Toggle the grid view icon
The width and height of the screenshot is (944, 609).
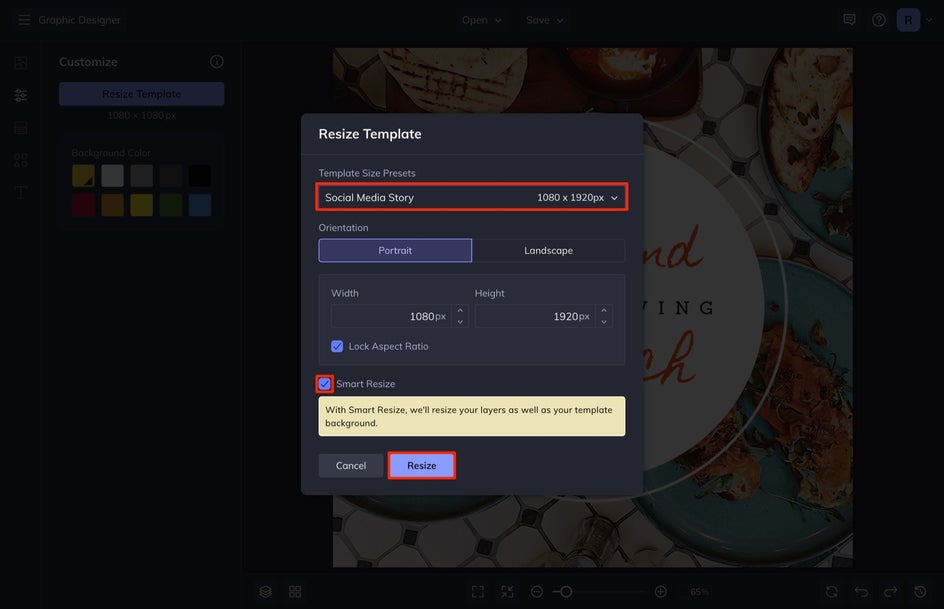295,592
